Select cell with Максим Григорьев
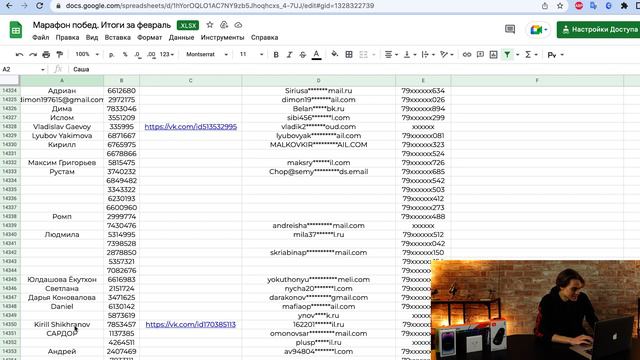Screen dimensions: 640x360 (62, 163)
